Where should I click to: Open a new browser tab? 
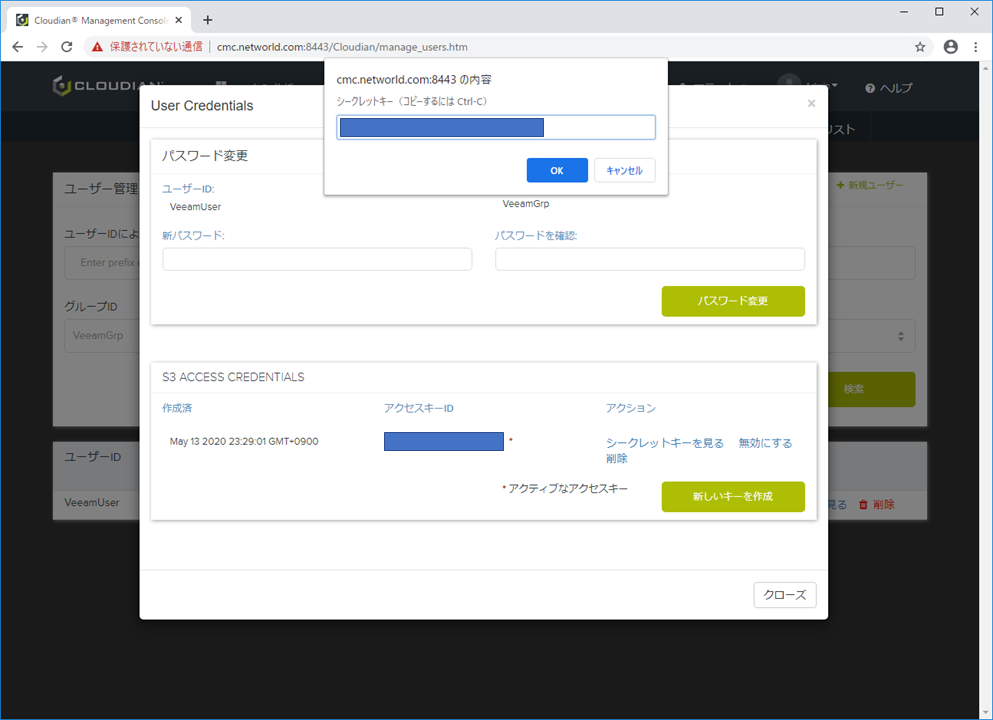[x=207, y=18]
